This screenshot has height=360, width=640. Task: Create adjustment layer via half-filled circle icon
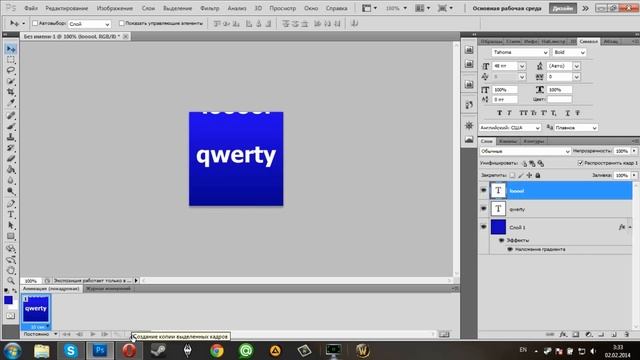[588, 334]
